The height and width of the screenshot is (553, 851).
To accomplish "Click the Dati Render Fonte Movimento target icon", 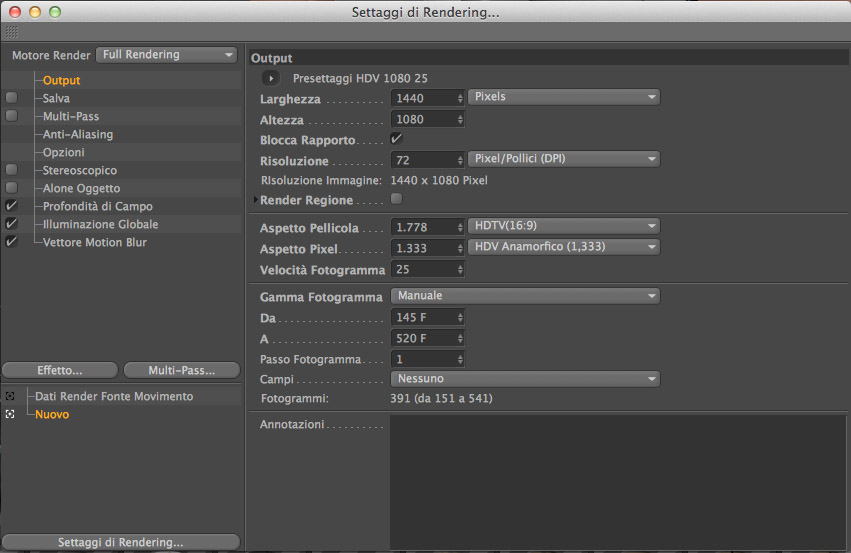I will [x=10, y=396].
